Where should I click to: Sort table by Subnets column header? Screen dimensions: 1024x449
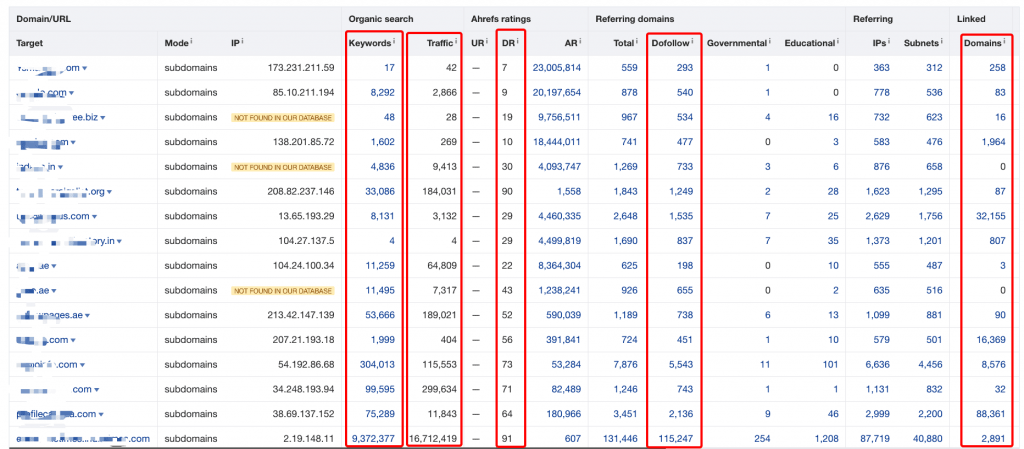[x=921, y=43]
